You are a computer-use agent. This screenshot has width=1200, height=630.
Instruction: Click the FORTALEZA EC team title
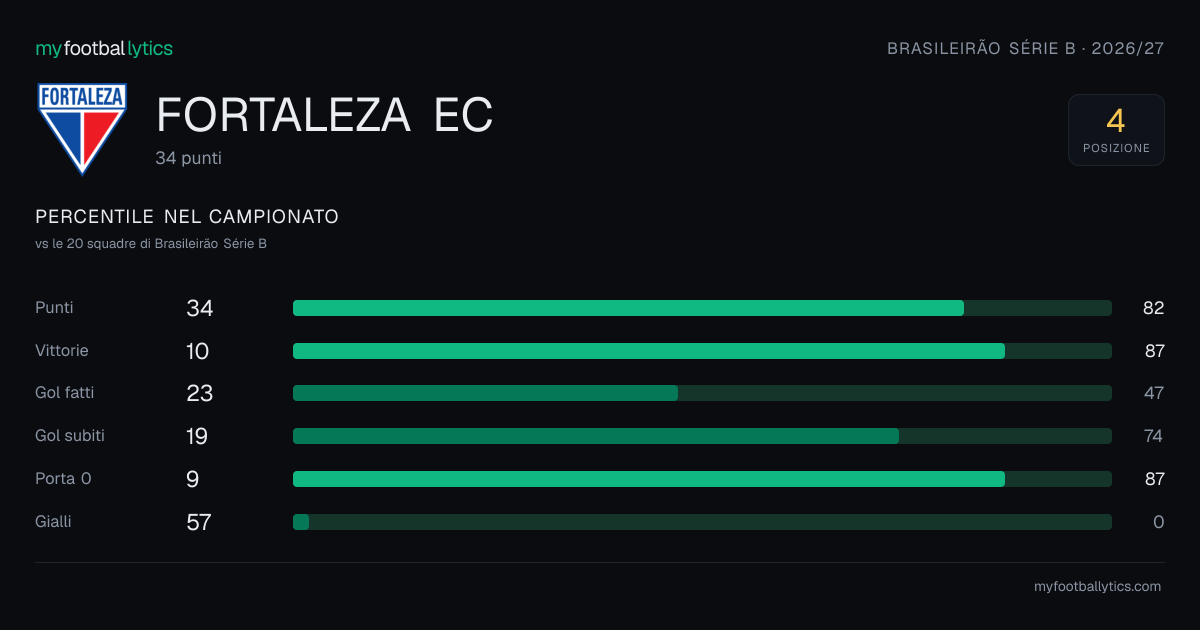[324, 116]
